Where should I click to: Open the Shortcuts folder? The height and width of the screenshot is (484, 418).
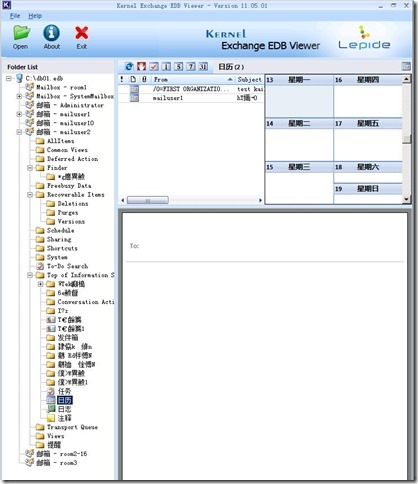click(62, 248)
